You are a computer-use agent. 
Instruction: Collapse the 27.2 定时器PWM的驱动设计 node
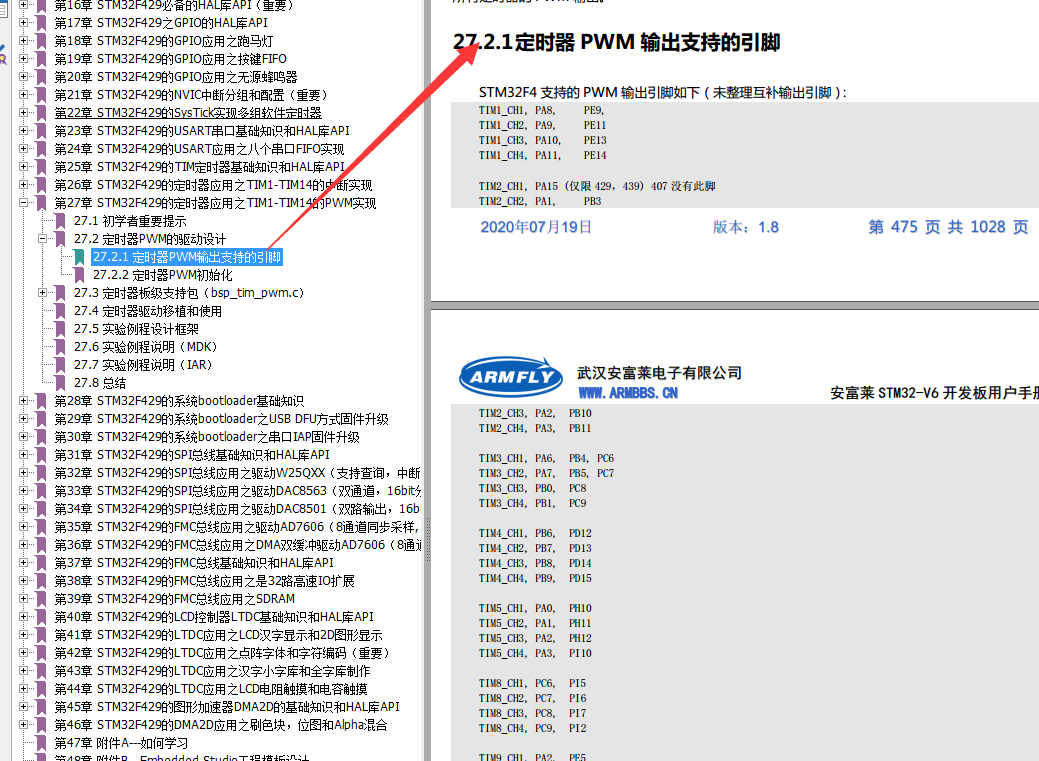click(x=42, y=239)
